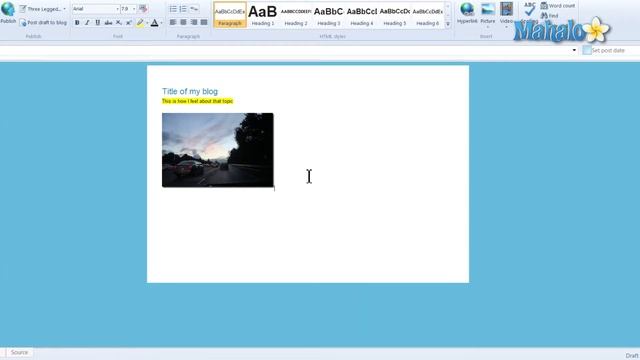The width and height of the screenshot is (640, 360).
Task: Toggle underline formatting
Action: point(98,23)
